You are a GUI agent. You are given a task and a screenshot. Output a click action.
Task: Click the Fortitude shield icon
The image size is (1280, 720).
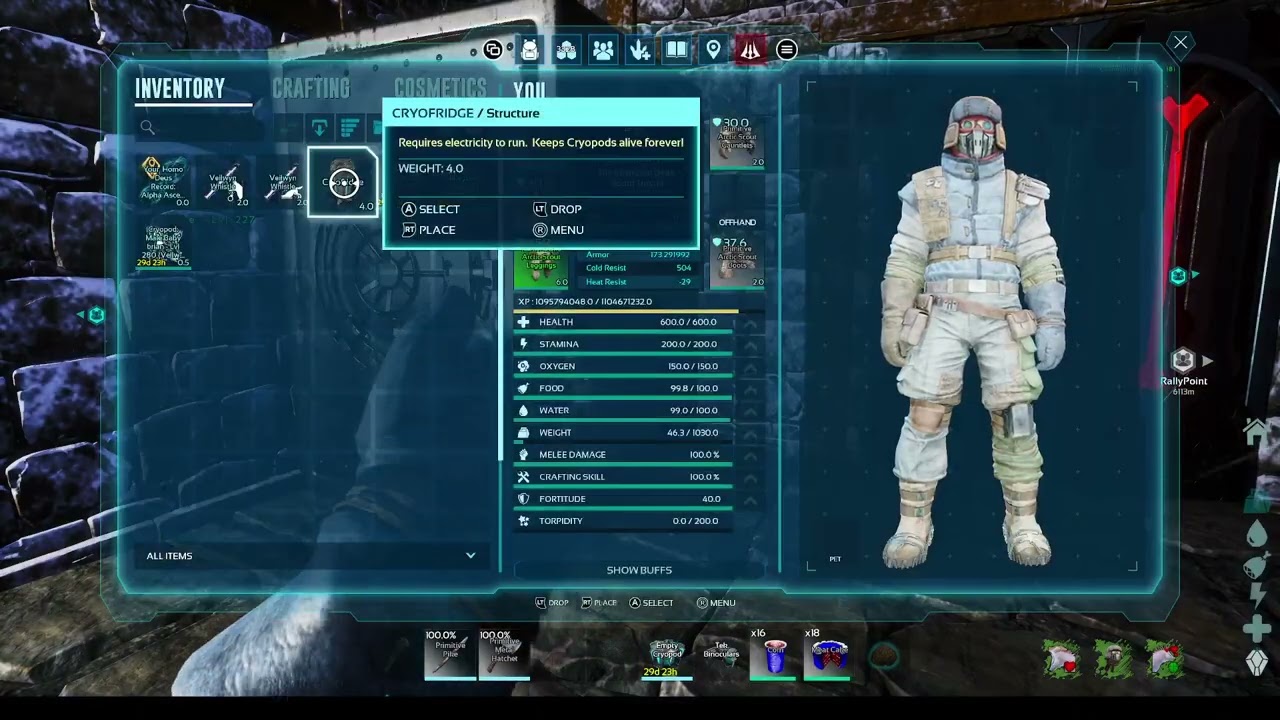click(523, 499)
